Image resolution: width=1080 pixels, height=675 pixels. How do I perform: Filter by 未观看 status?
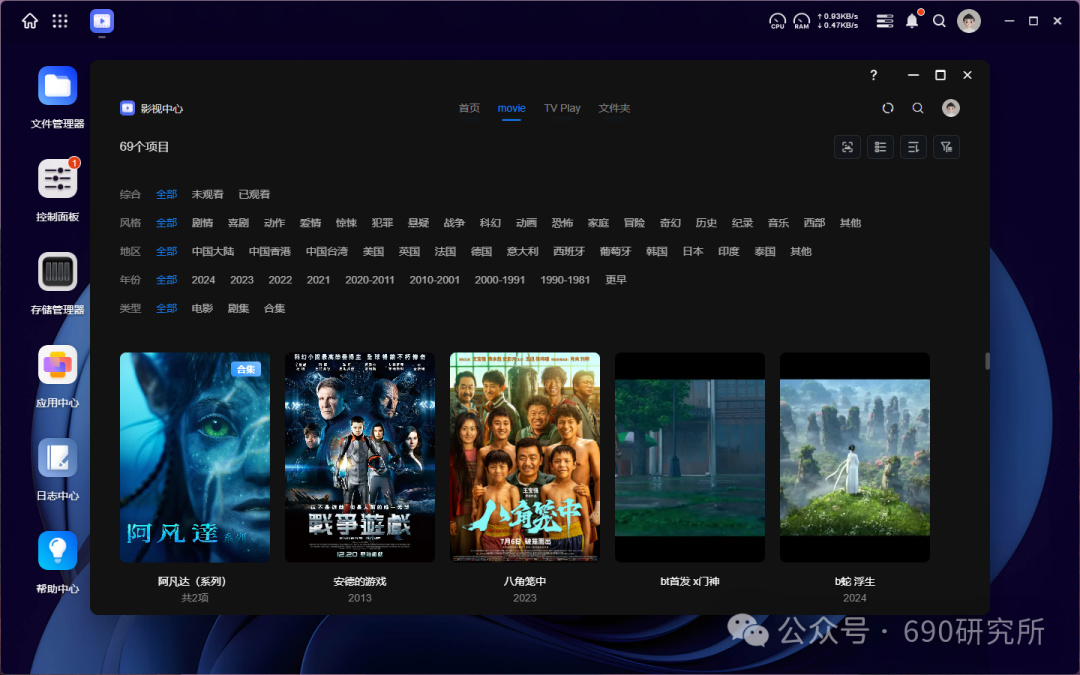(207, 194)
